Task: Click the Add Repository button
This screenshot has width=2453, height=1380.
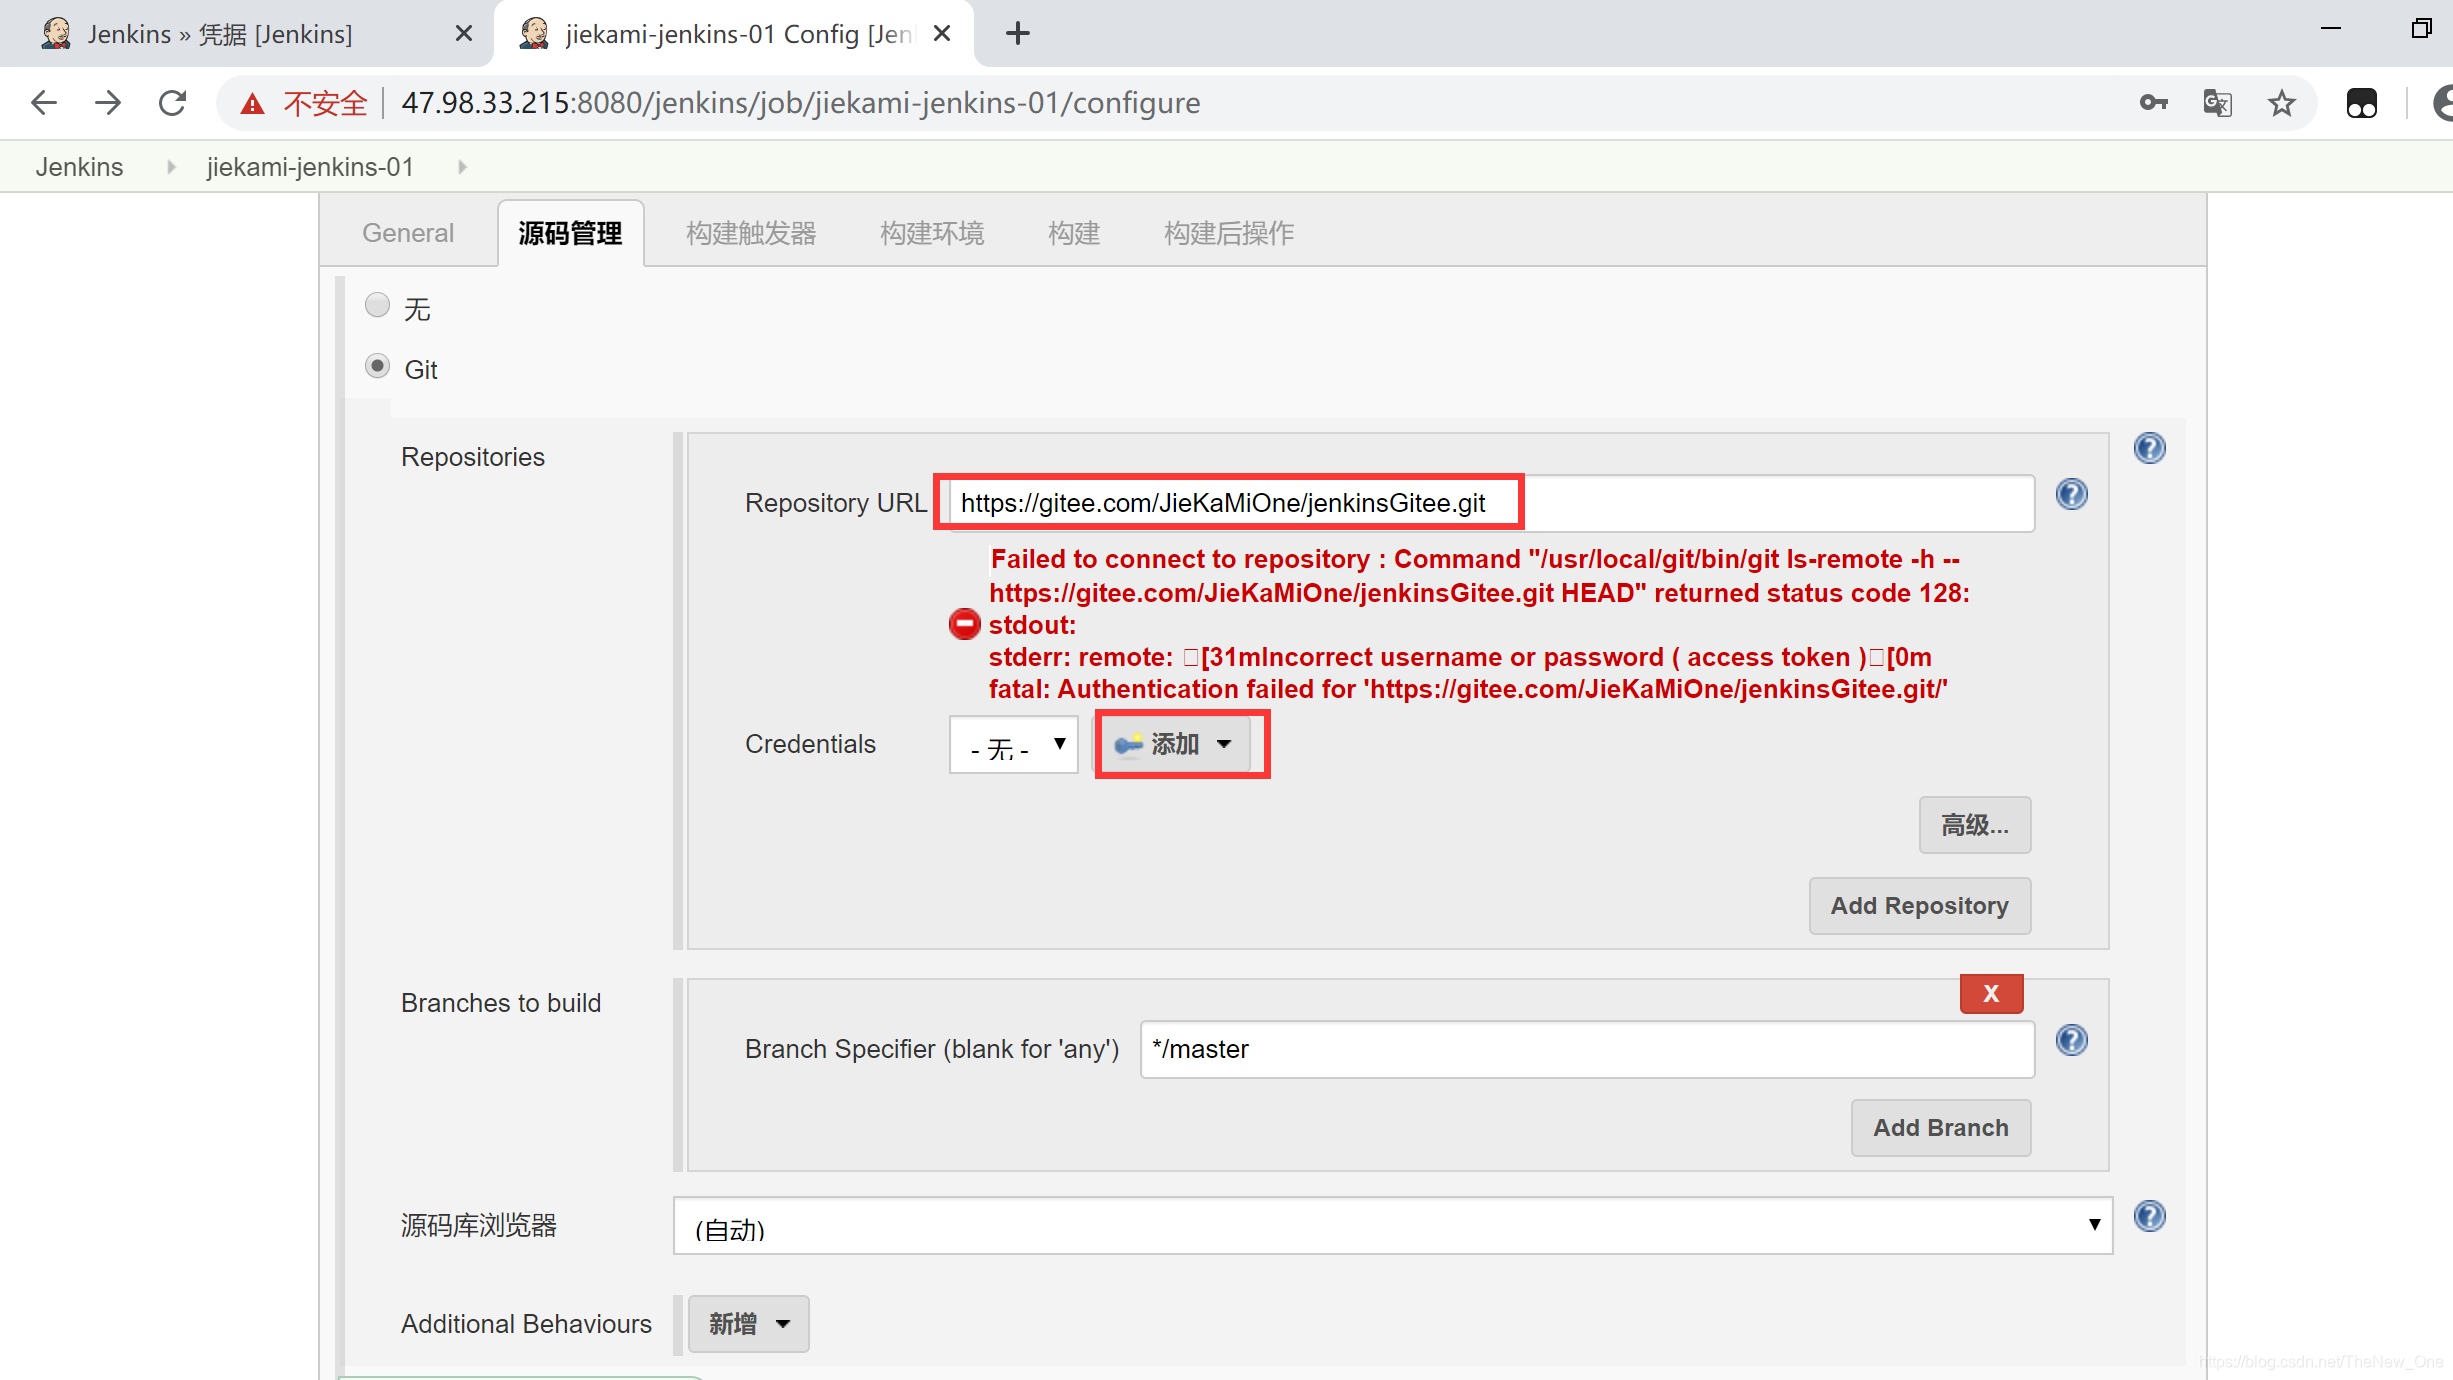Action: coord(1917,905)
